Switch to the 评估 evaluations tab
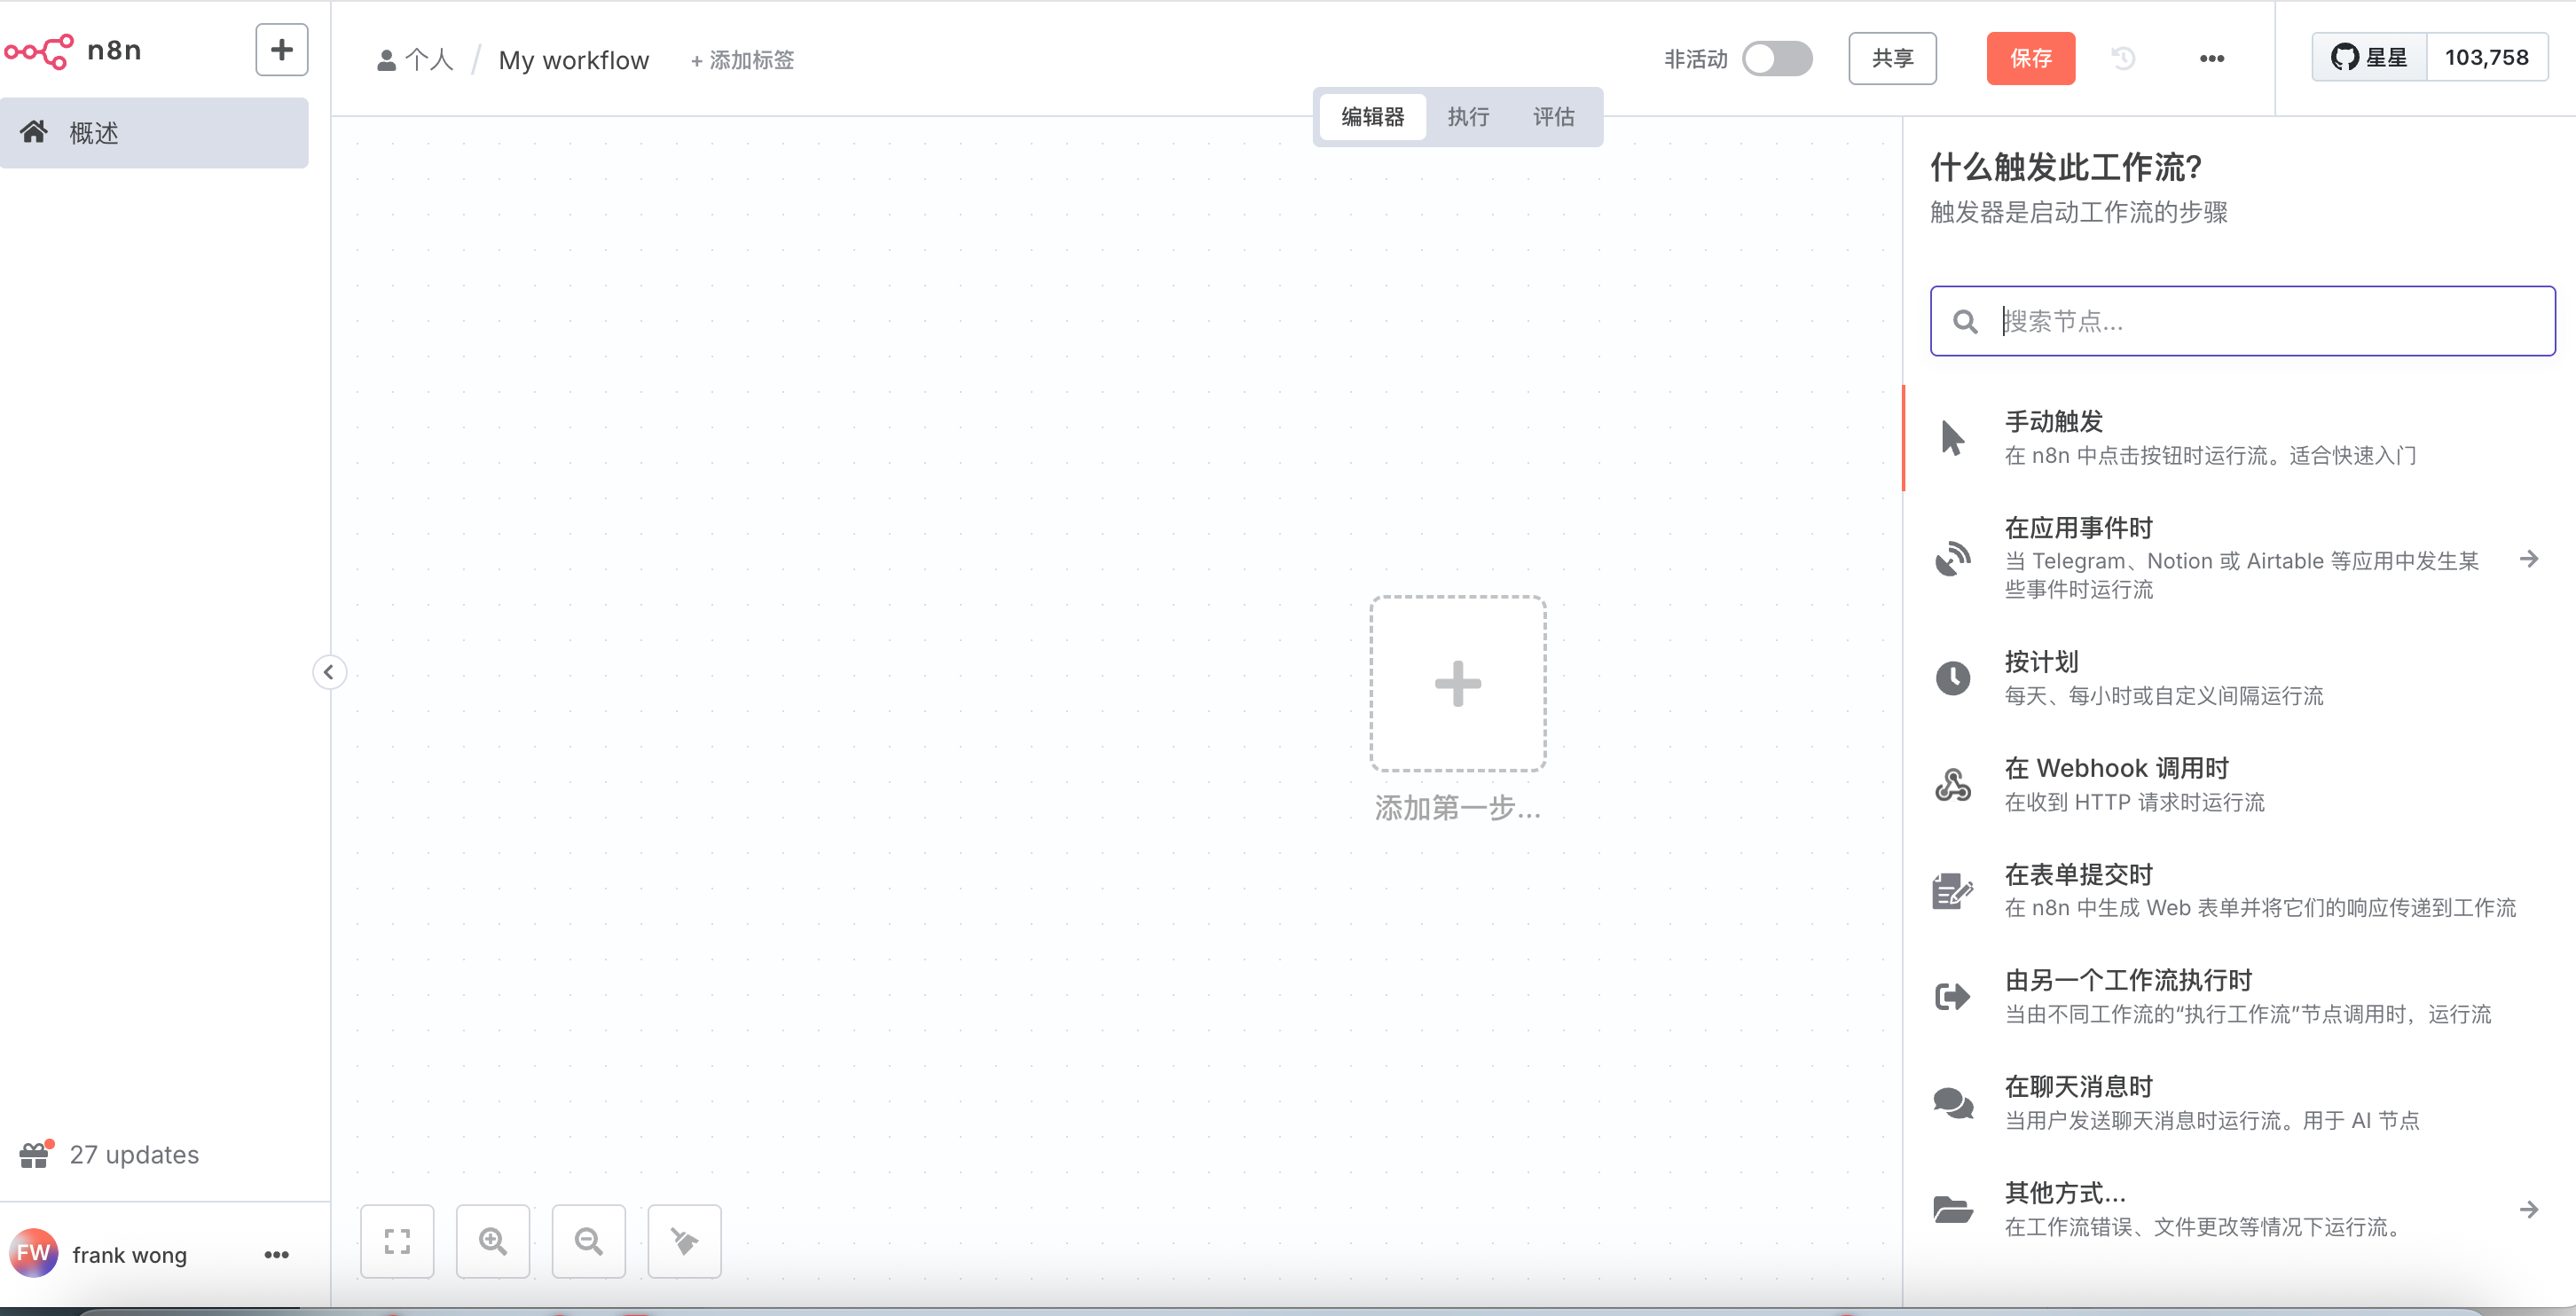 tap(1554, 117)
